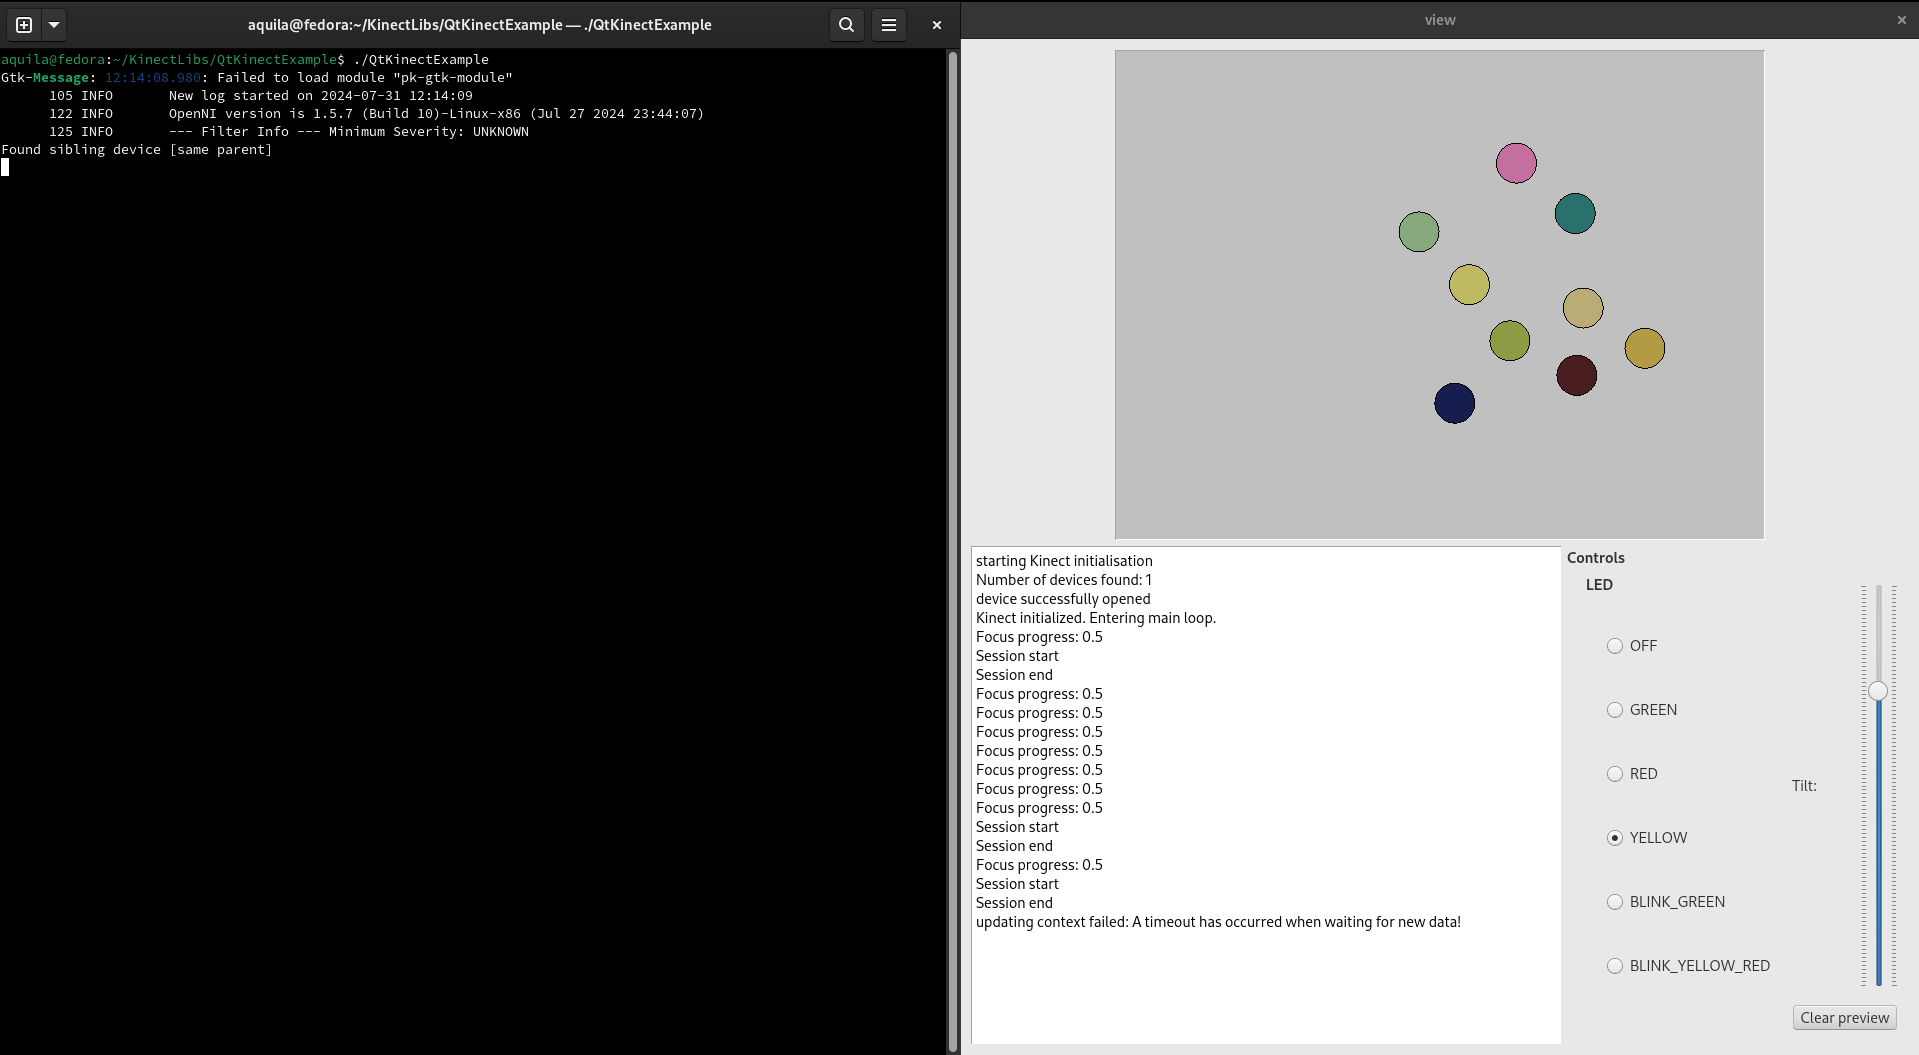Expand the terminal new-tab dropdown arrow
This screenshot has width=1919, height=1055.
click(x=54, y=25)
